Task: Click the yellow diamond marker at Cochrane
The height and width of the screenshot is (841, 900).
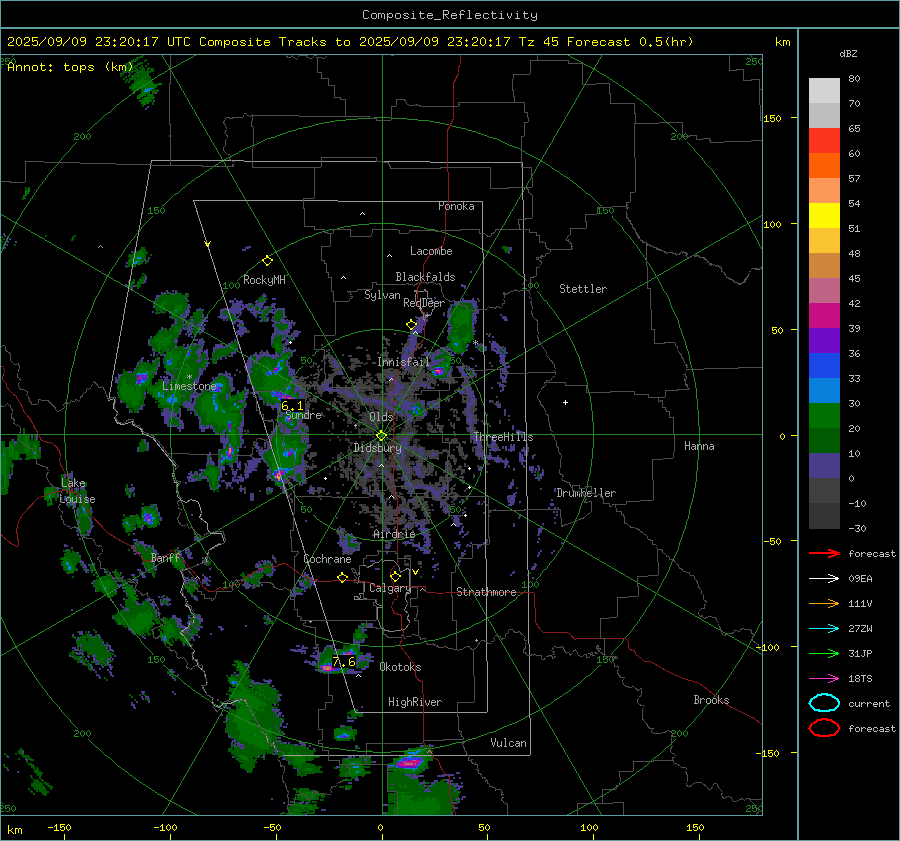Action: click(342, 577)
